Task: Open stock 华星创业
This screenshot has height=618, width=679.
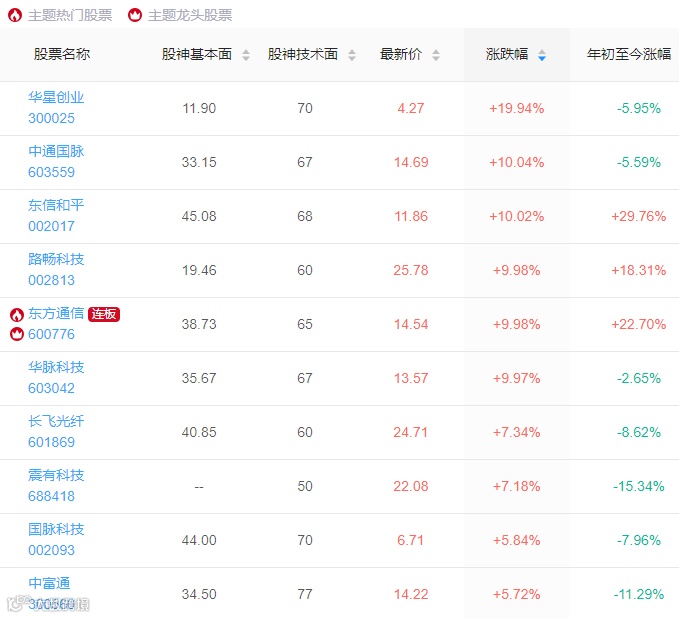Action: [56, 97]
